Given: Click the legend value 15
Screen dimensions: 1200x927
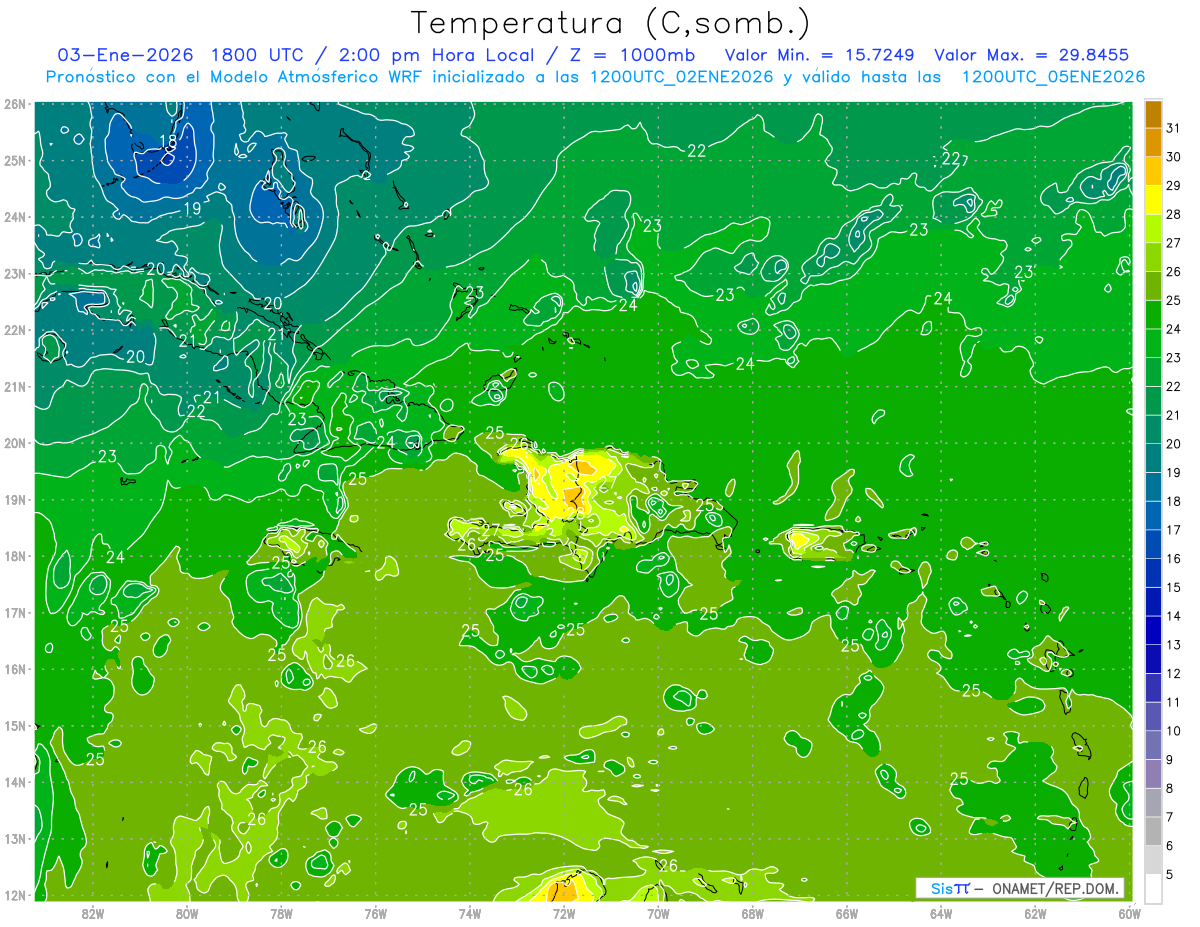Looking at the screenshot, I should [x=1173, y=588].
